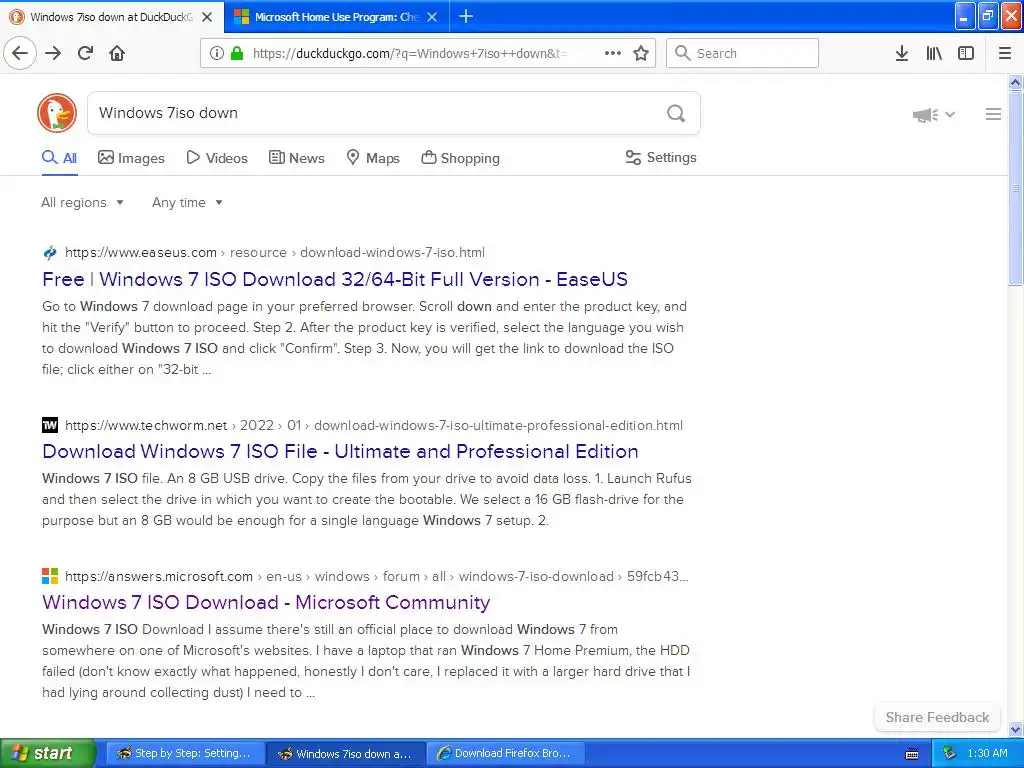Viewport: 1024px width, 768px height.
Task: Switch to Videos results
Action: pos(217,158)
